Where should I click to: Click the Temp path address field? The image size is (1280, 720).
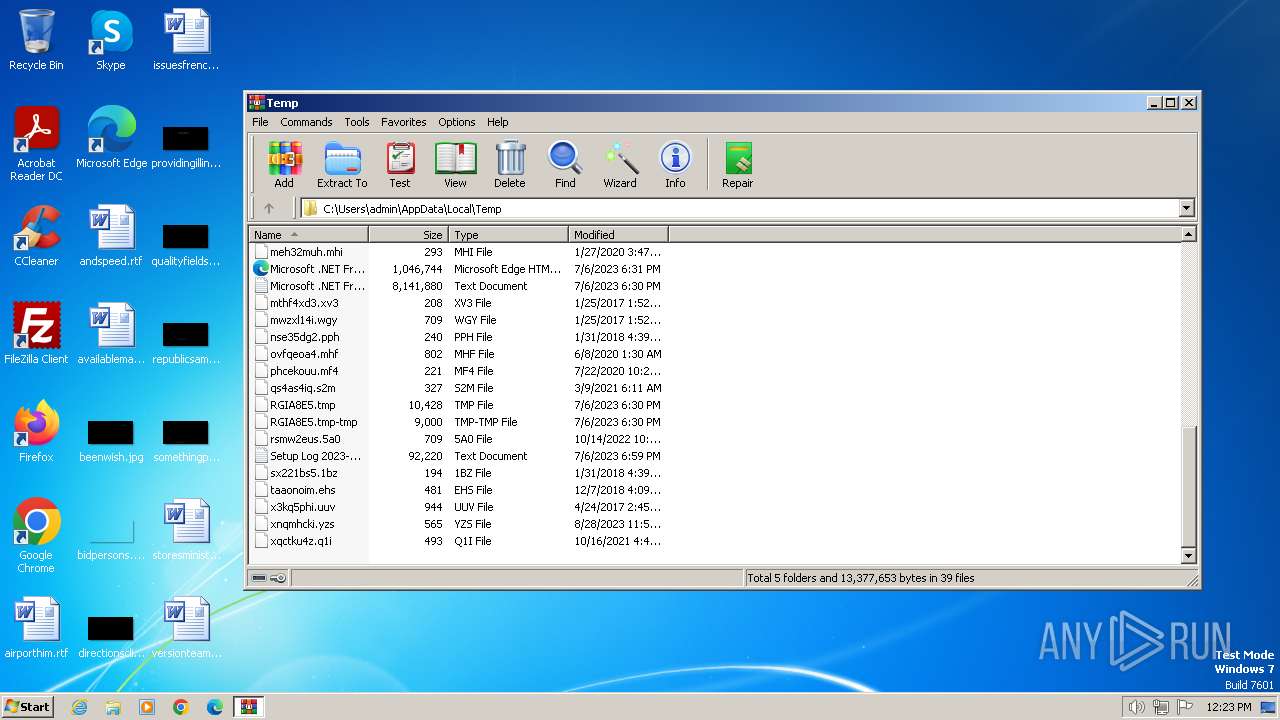tap(739, 208)
